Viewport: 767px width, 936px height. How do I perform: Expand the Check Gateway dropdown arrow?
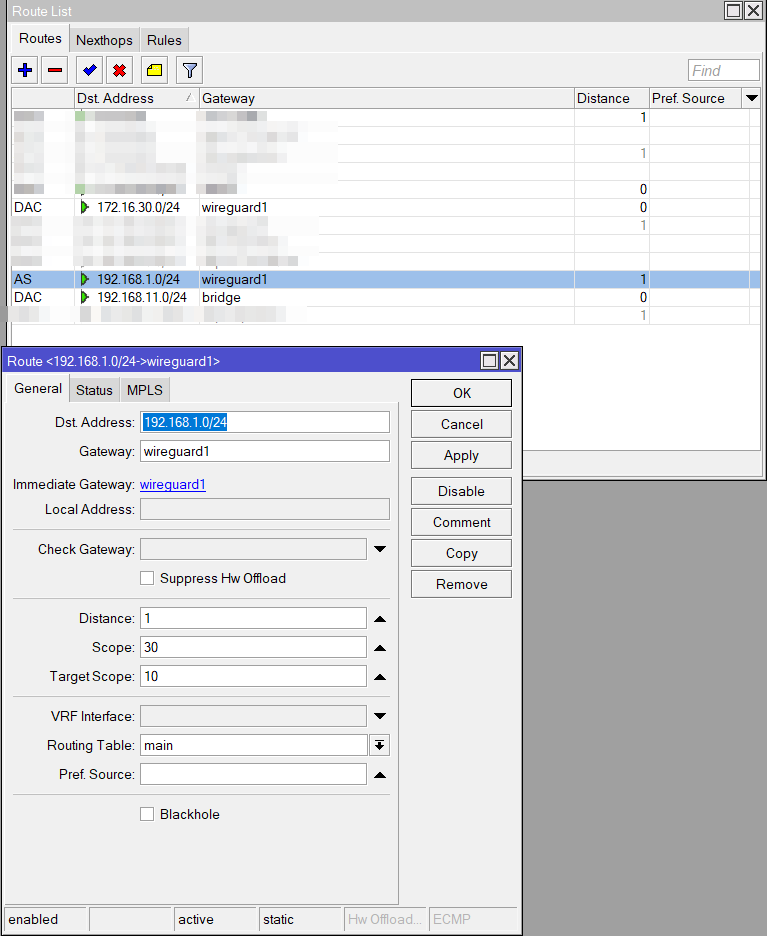tap(380, 549)
